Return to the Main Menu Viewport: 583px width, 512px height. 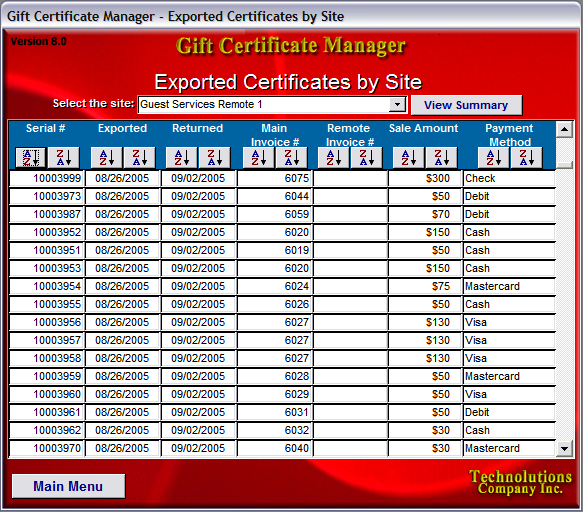(68, 486)
